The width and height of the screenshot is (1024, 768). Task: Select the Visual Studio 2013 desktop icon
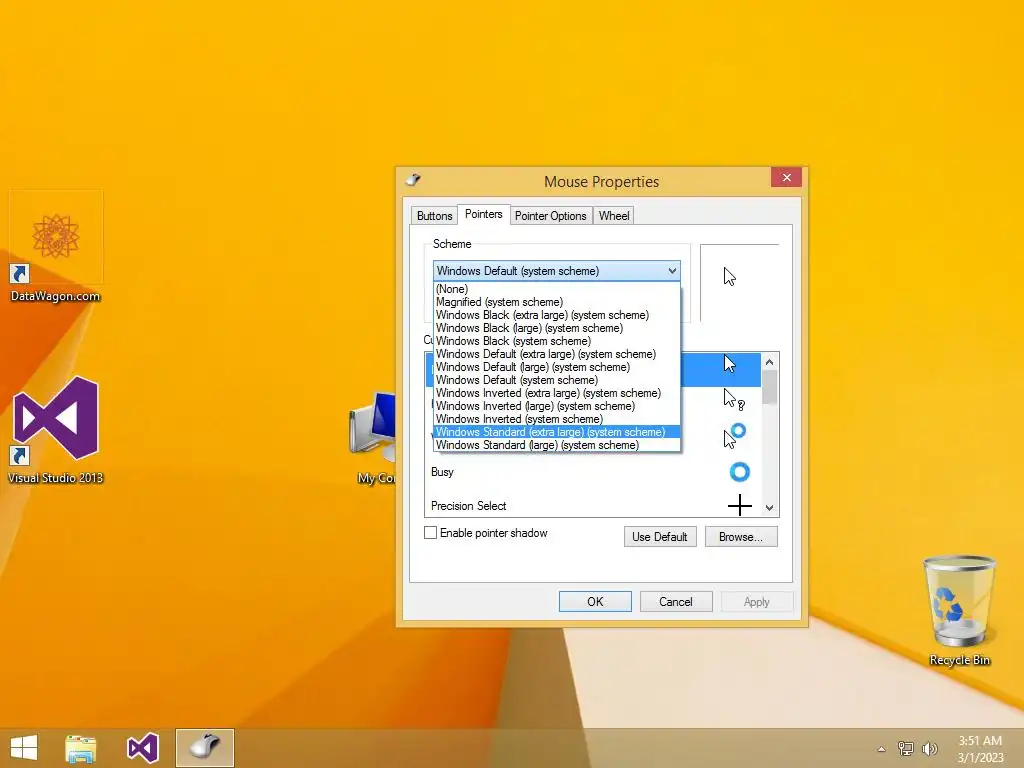[56, 431]
